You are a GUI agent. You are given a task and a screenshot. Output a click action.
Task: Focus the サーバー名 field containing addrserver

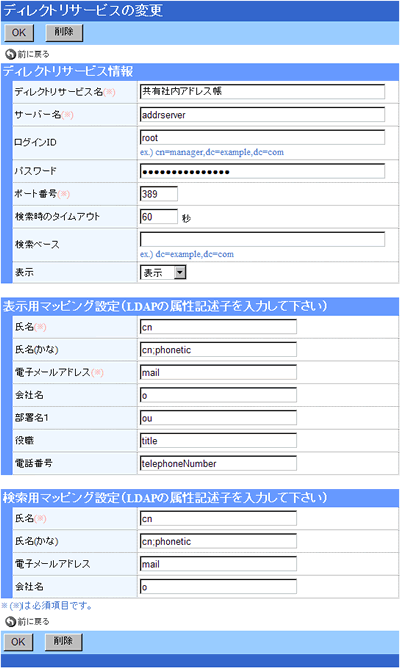click(x=262, y=114)
